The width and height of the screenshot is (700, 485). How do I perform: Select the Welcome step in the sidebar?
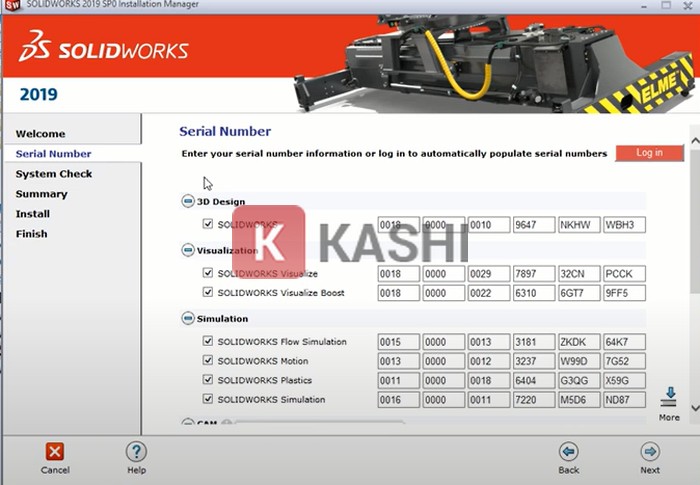40,134
